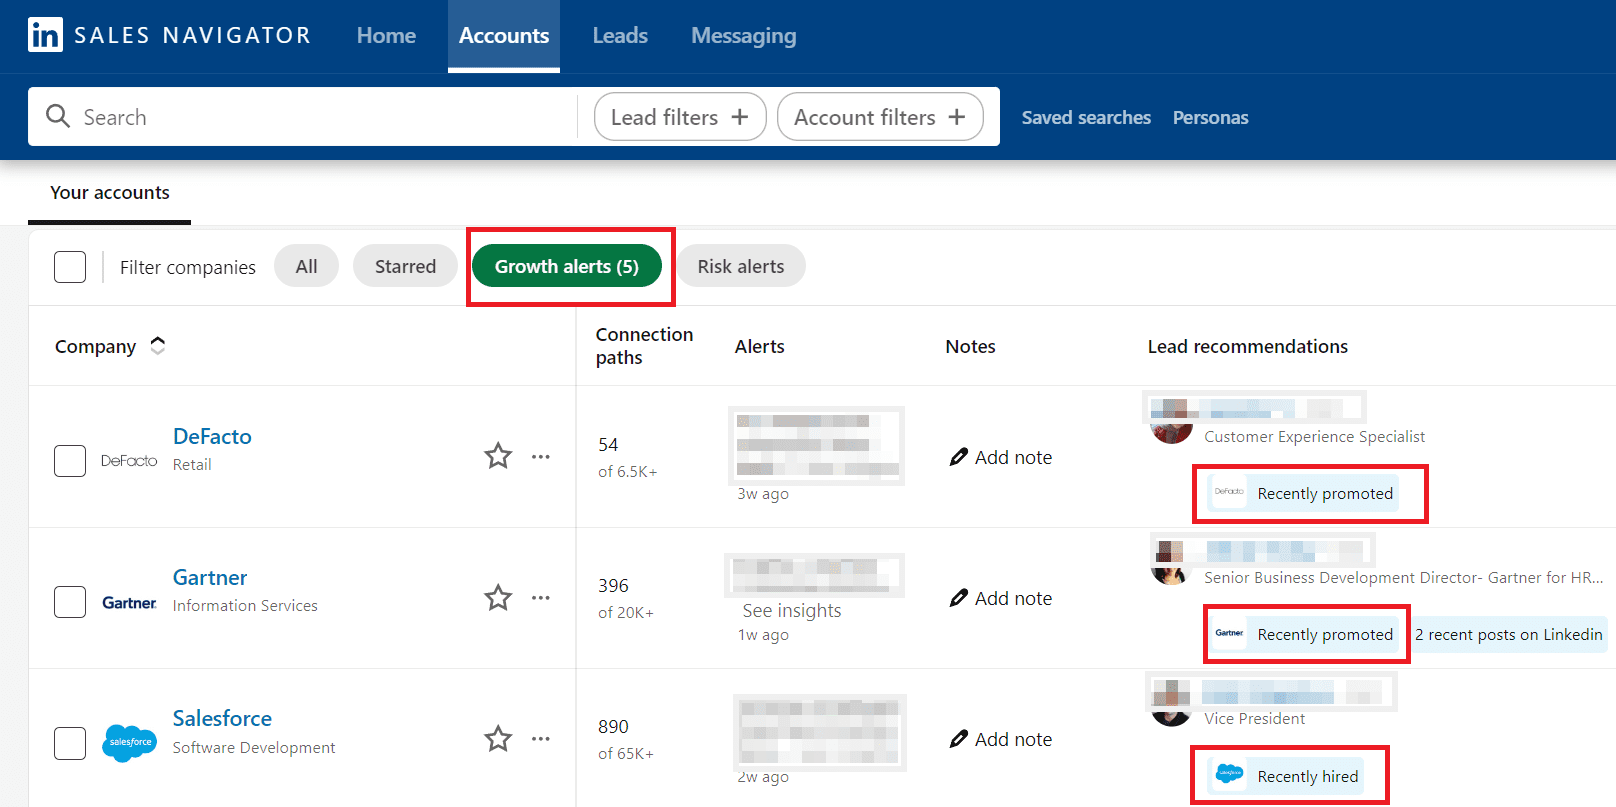Go to the Leads tab
1616x807 pixels.
[x=620, y=36]
